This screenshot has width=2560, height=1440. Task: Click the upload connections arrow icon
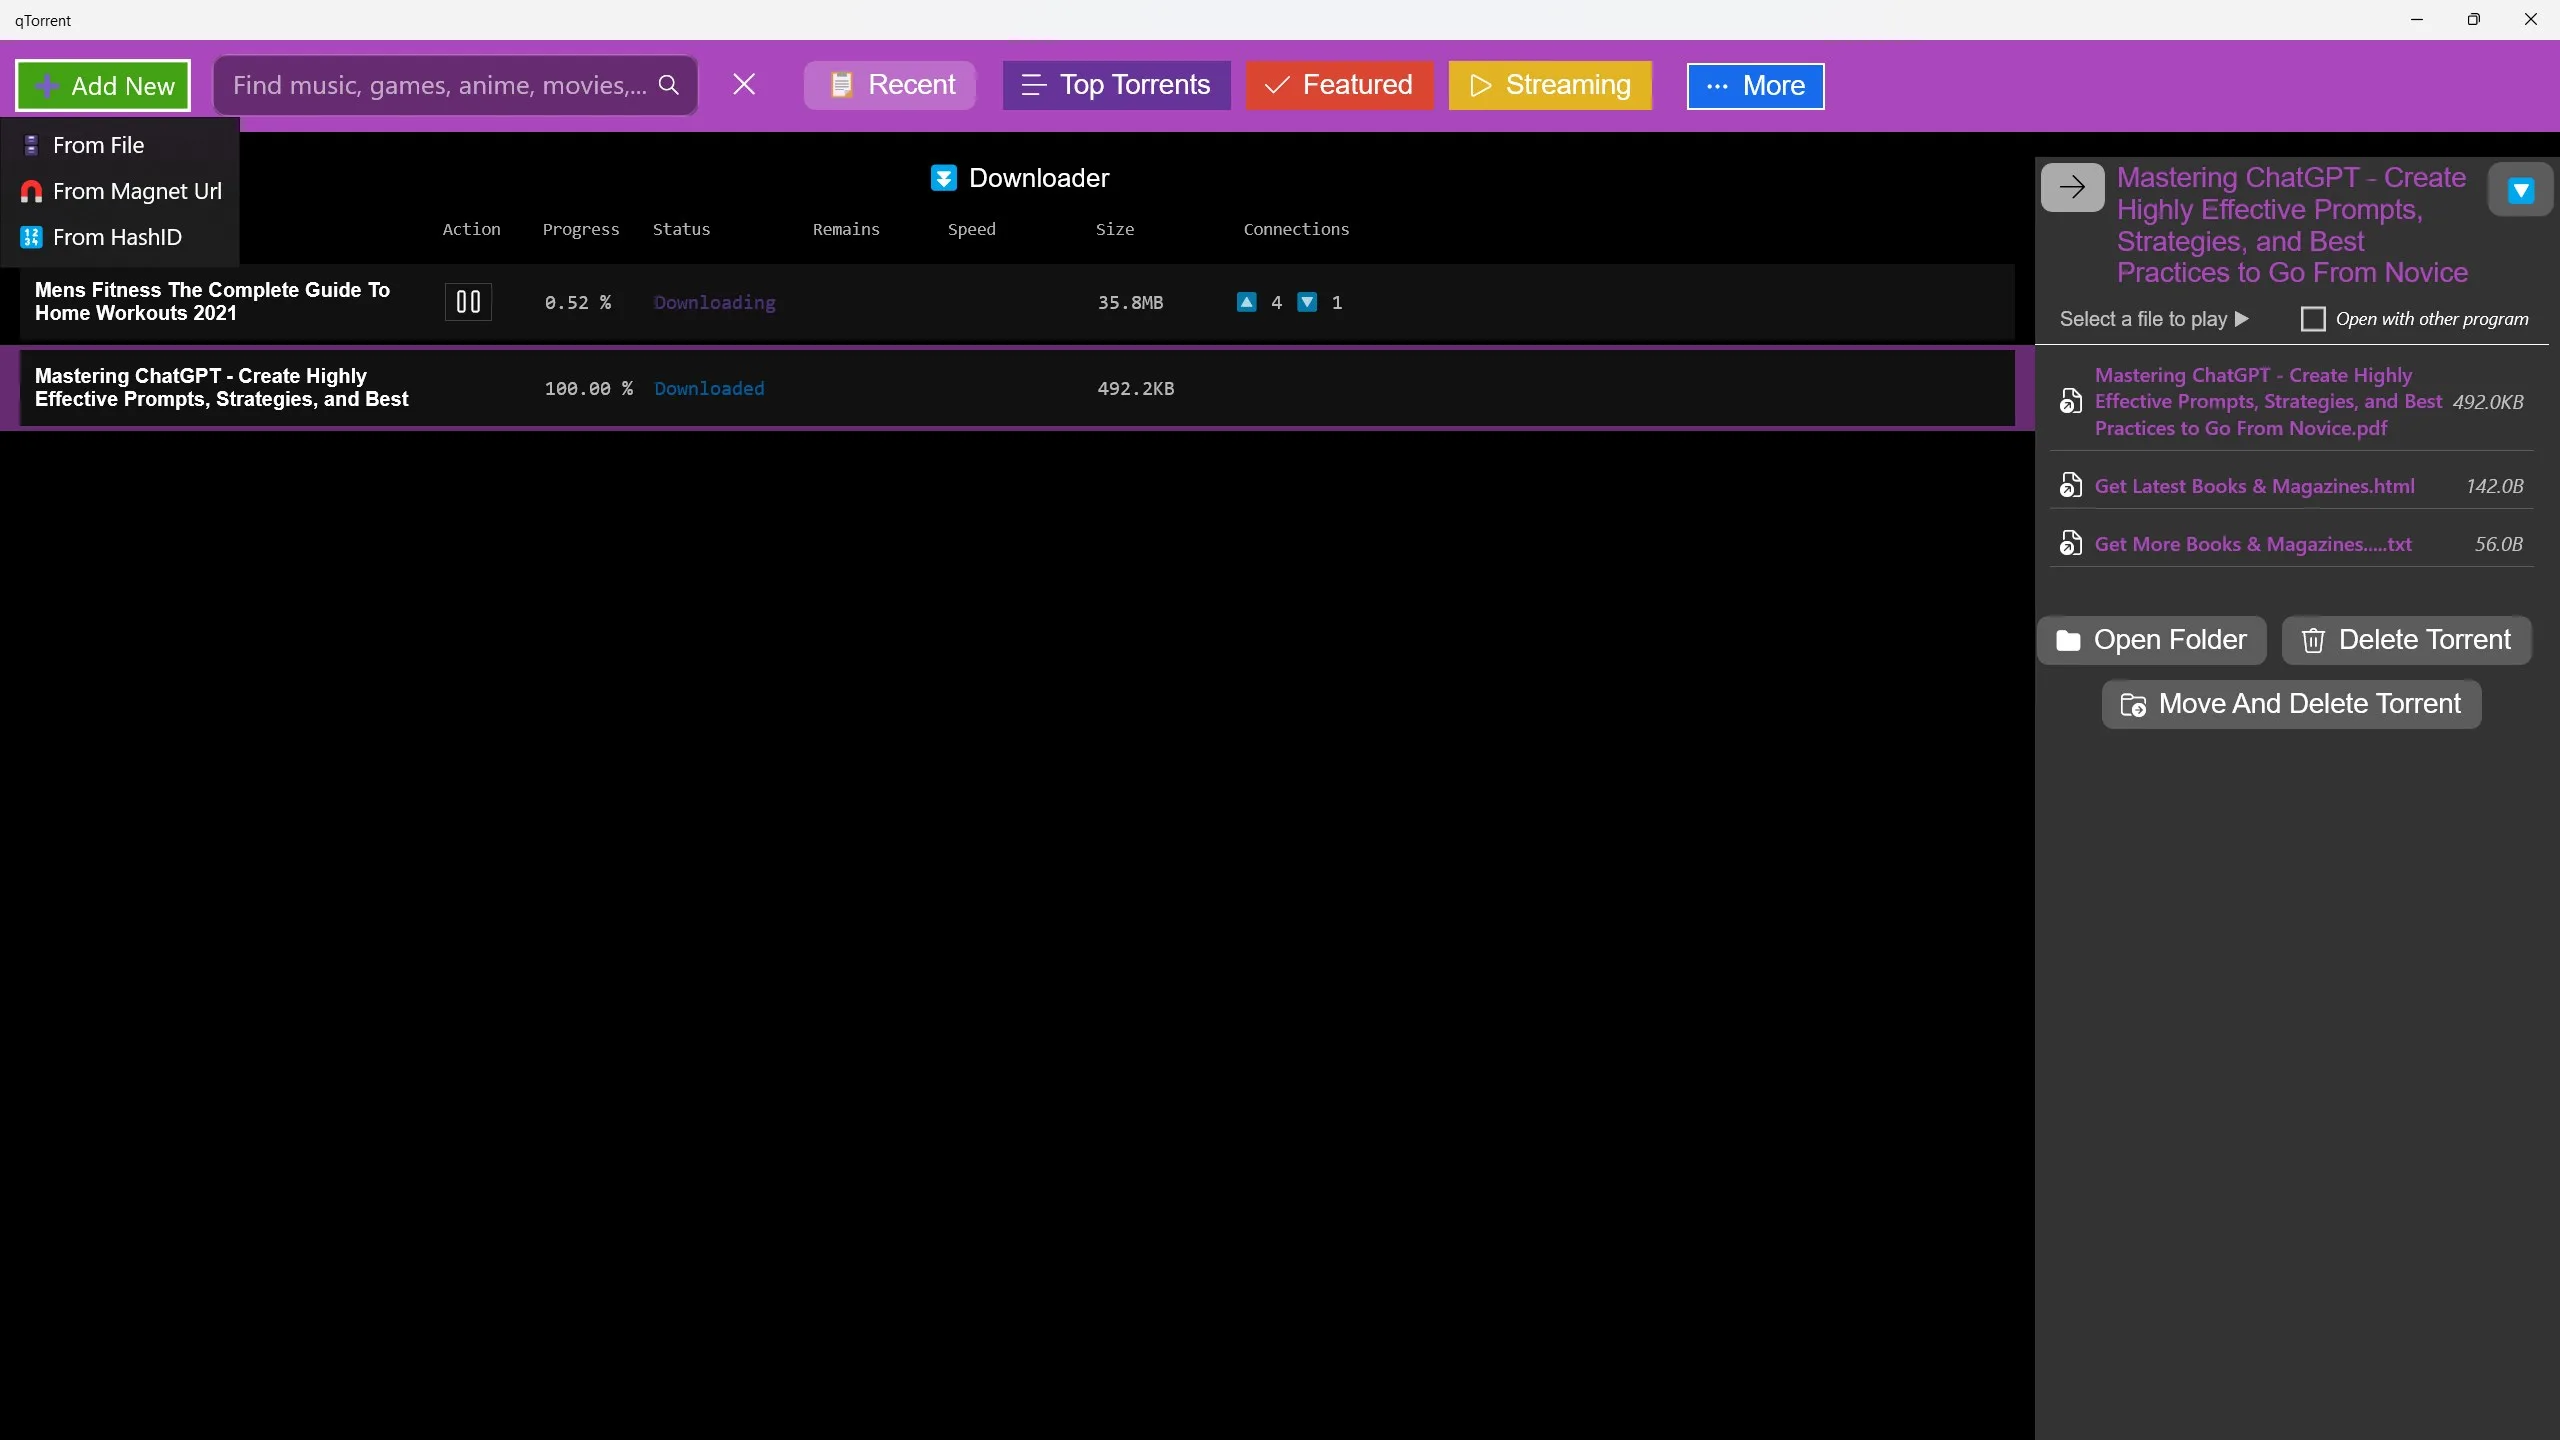(1246, 302)
